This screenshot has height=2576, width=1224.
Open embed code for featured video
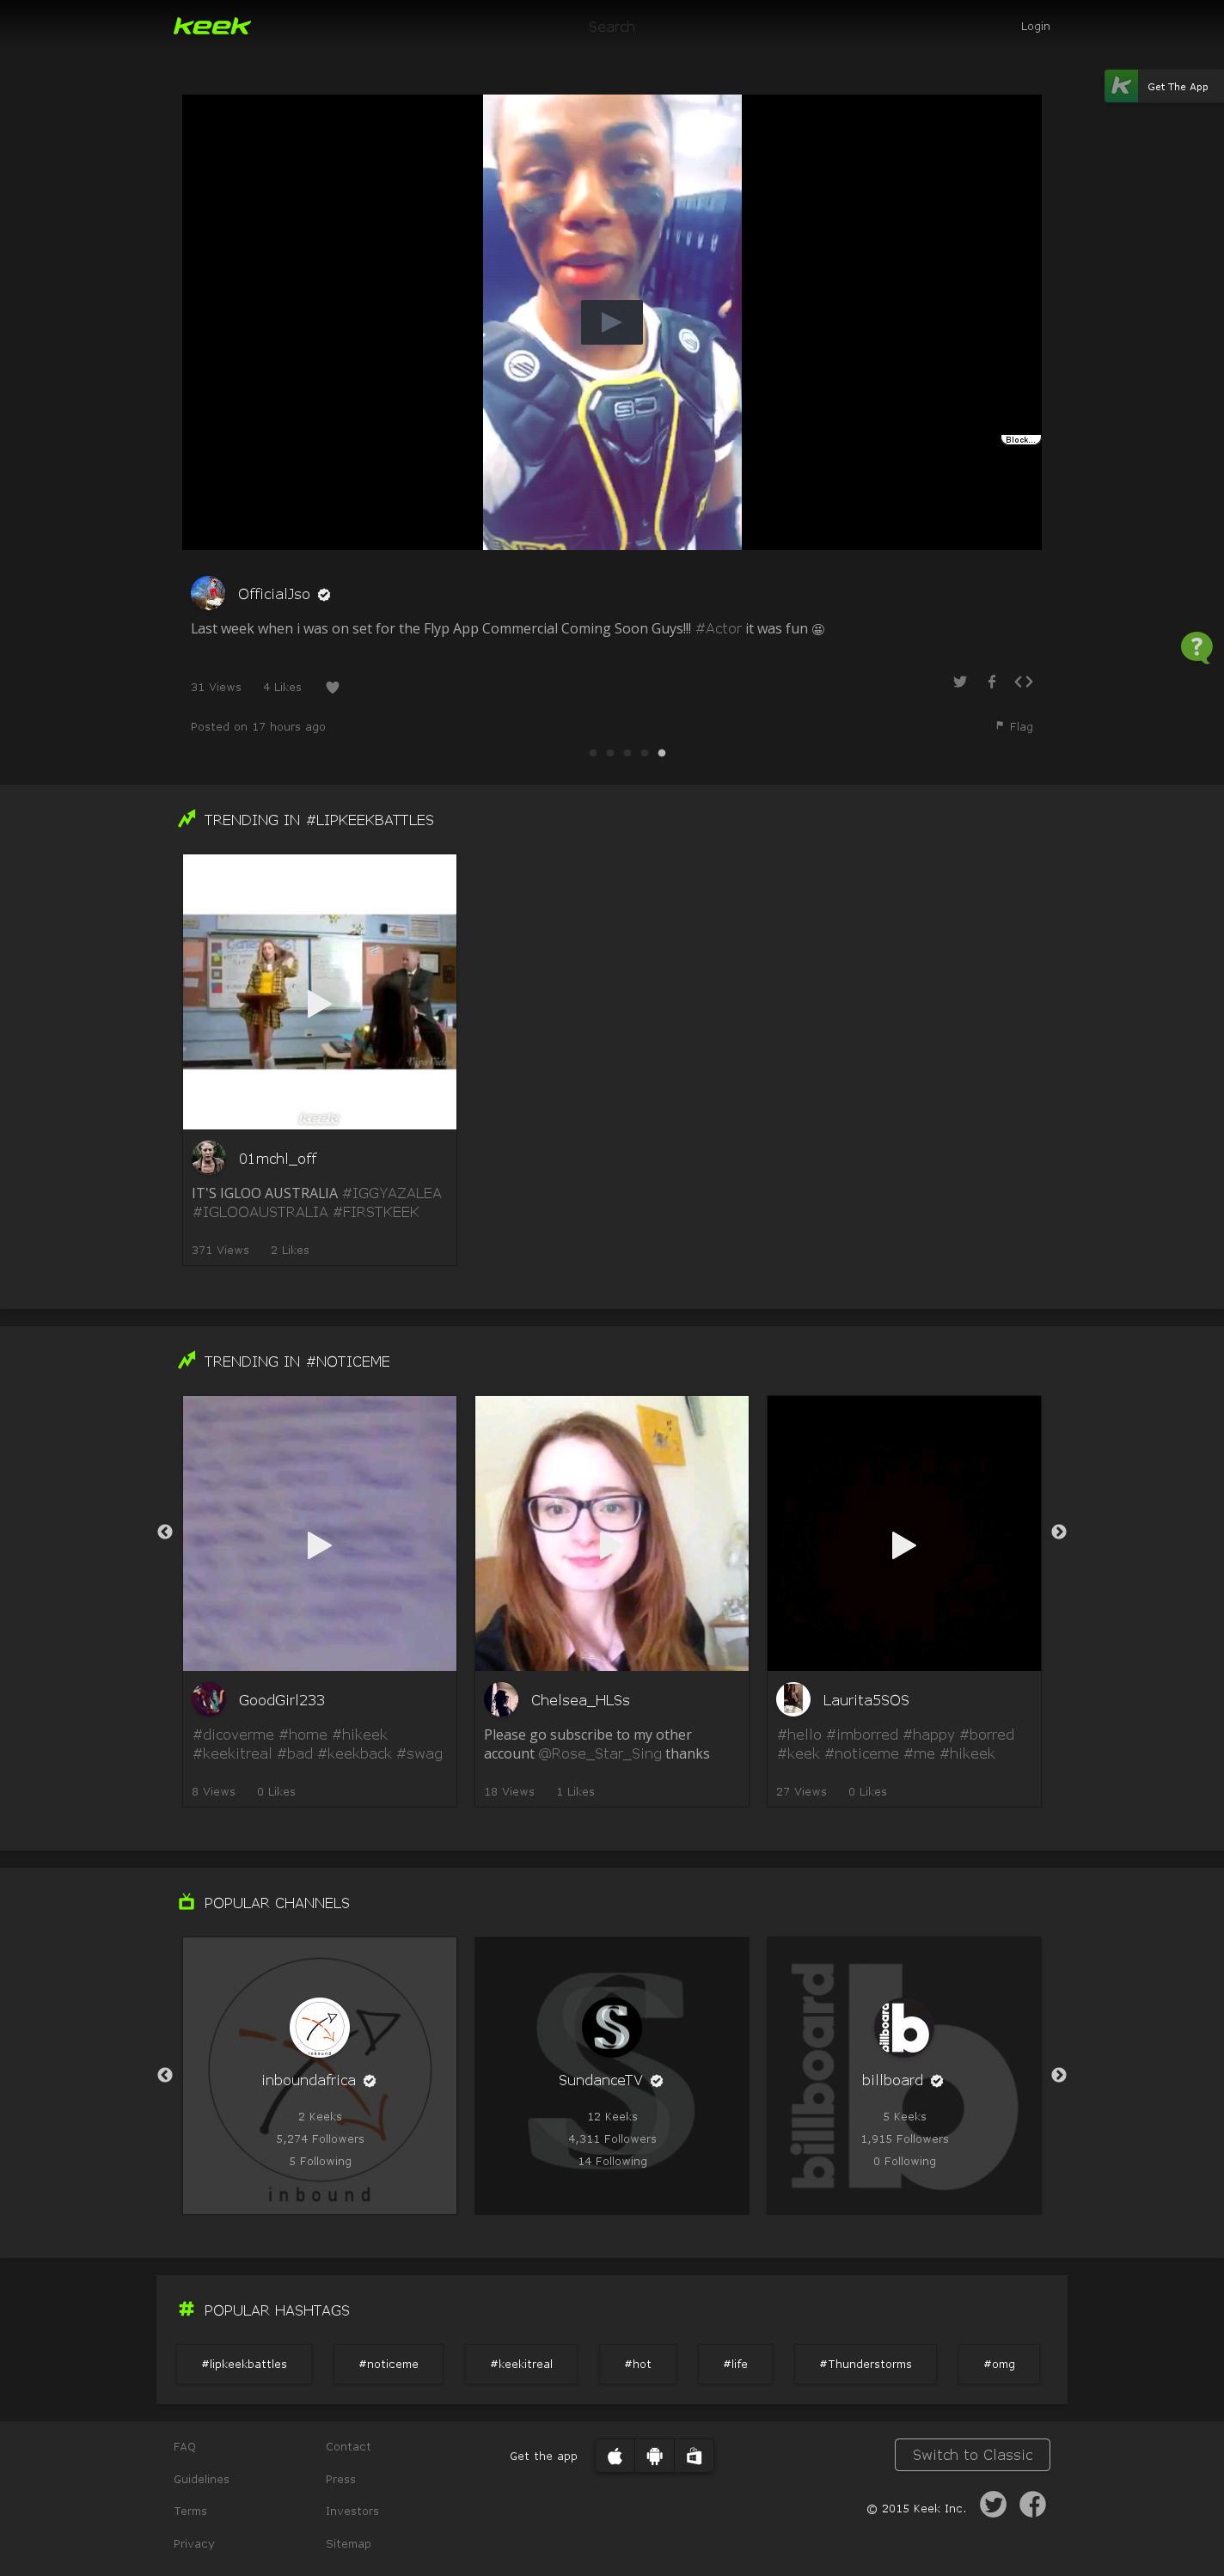[x=1023, y=682]
